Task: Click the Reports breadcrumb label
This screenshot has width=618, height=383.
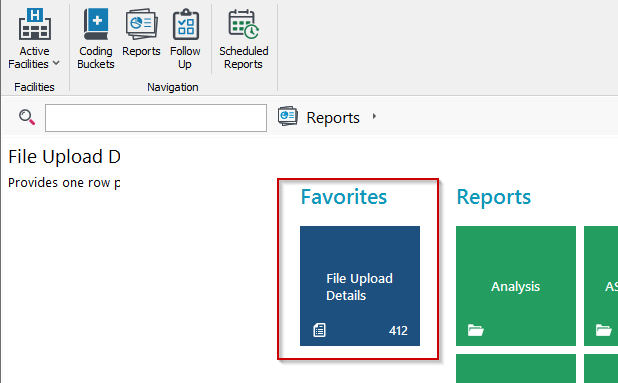Action: tap(333, 118)
